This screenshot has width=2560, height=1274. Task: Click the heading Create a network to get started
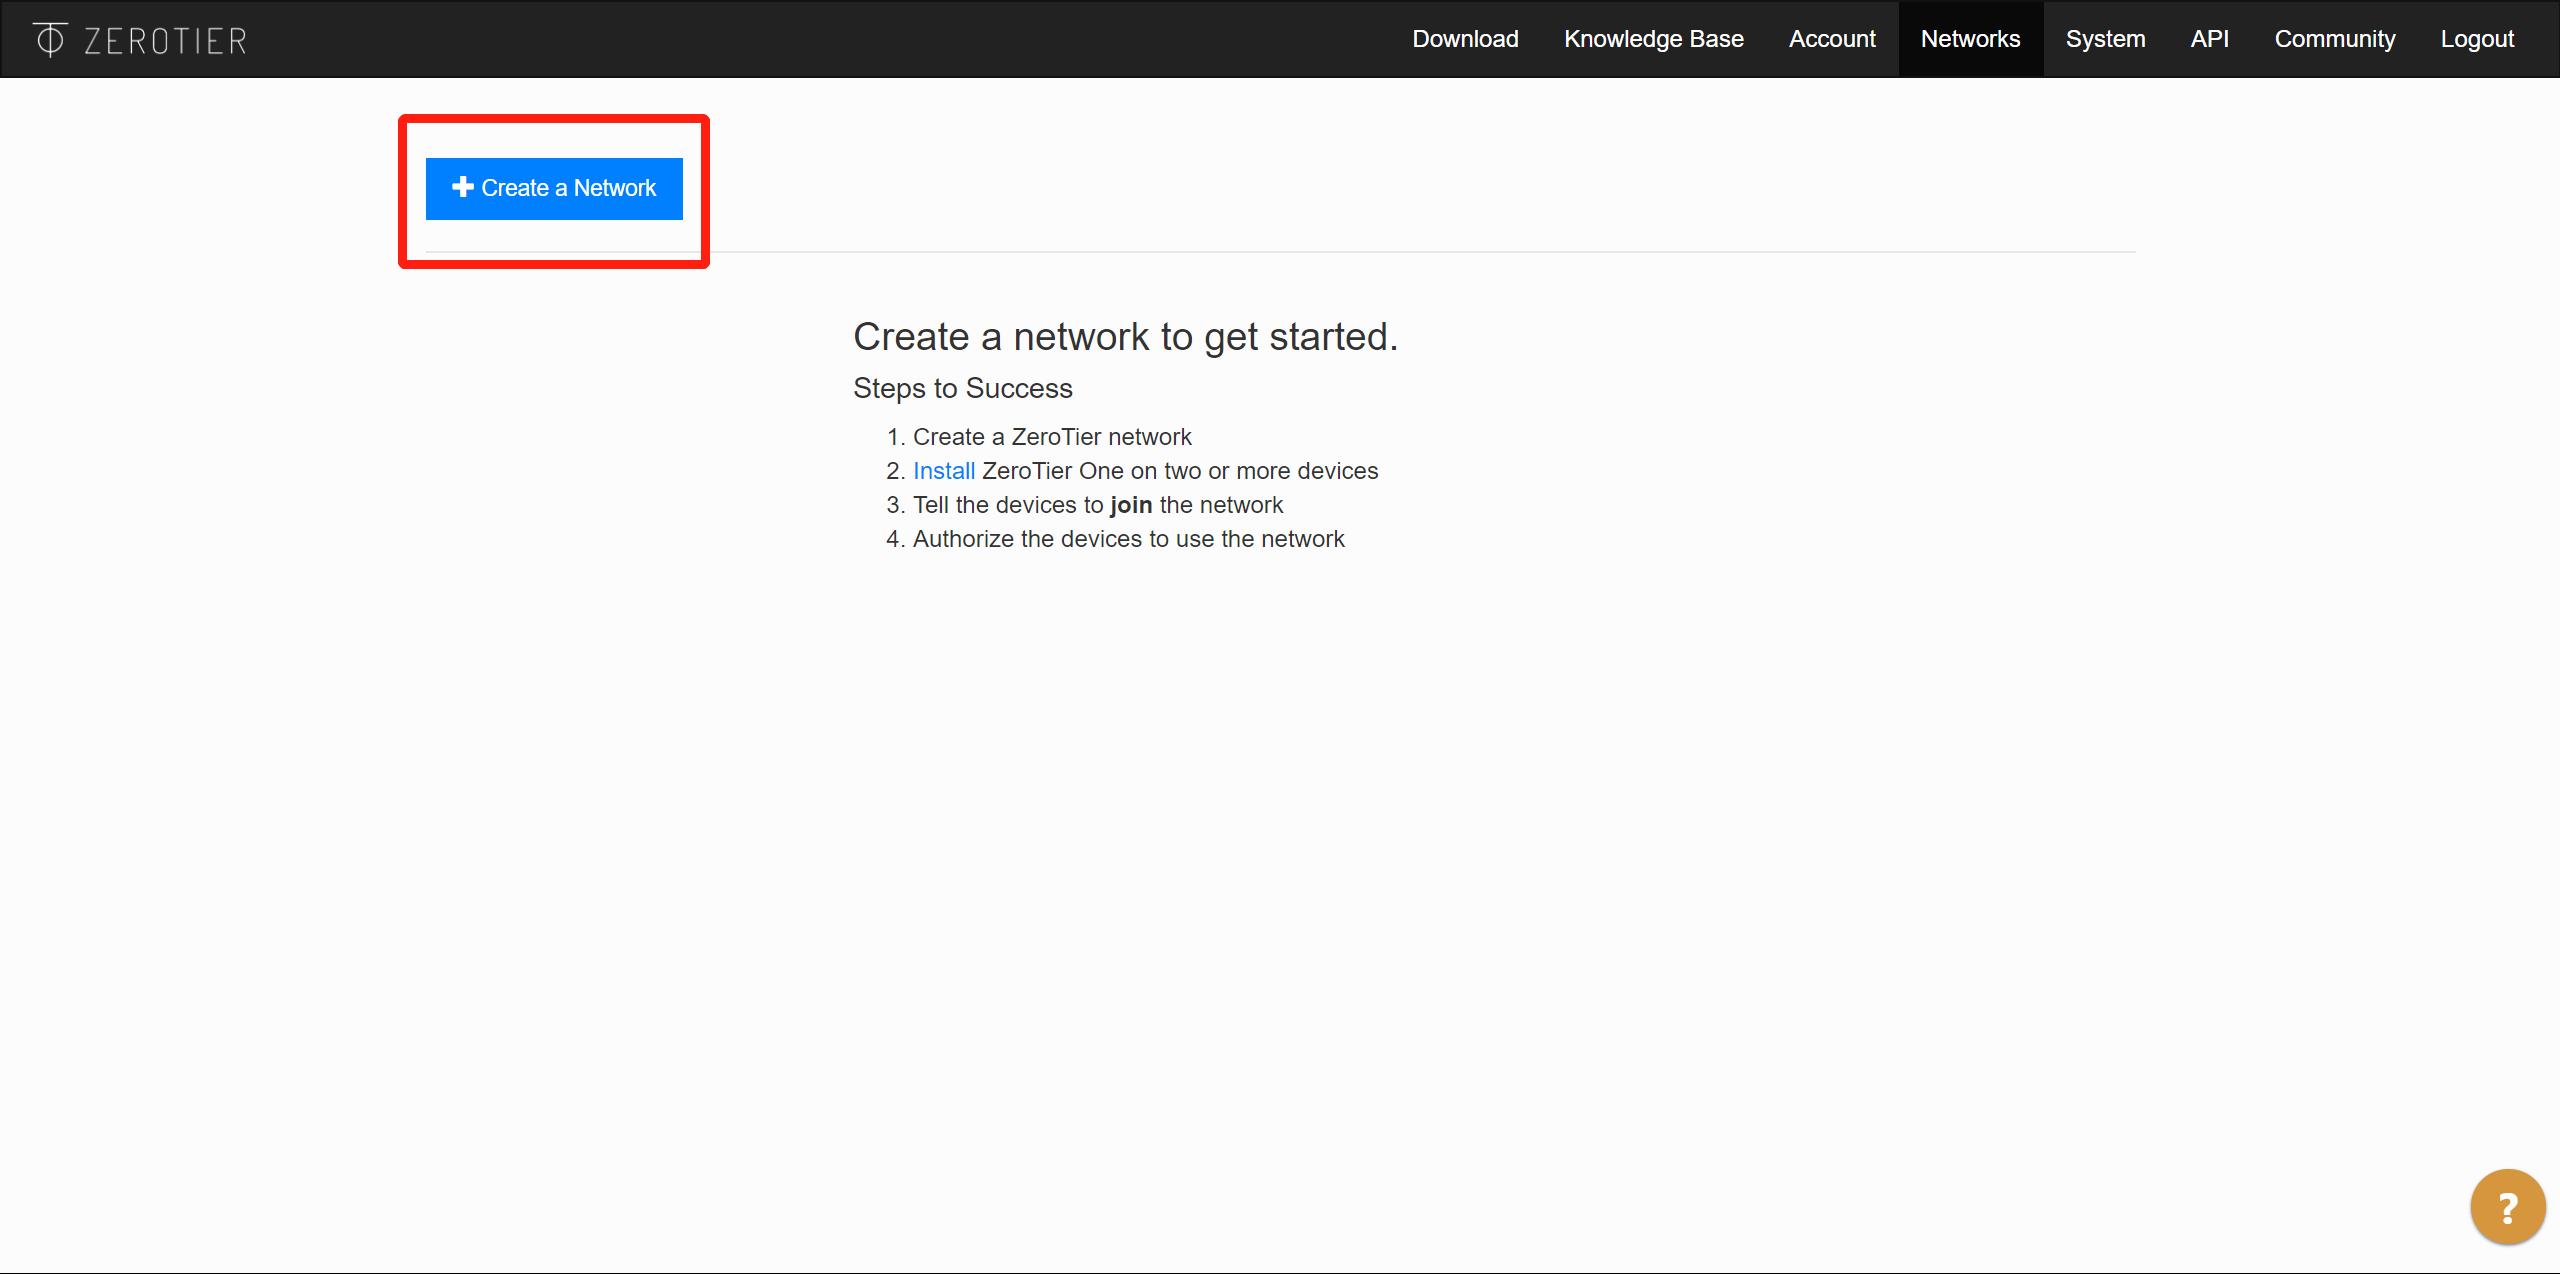click(1125, 337)
